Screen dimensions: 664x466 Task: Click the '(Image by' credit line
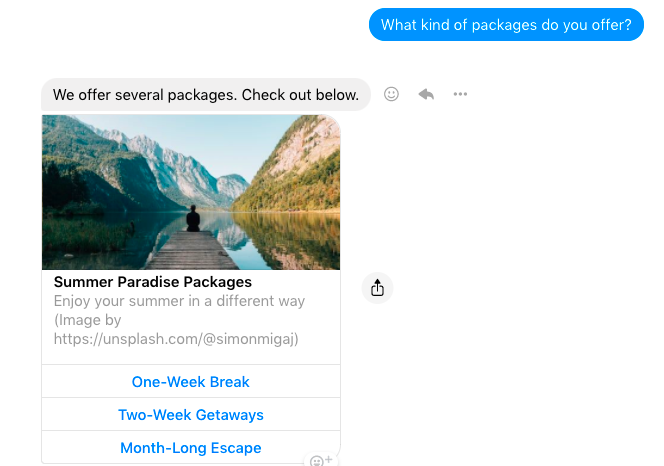(88, 320)
